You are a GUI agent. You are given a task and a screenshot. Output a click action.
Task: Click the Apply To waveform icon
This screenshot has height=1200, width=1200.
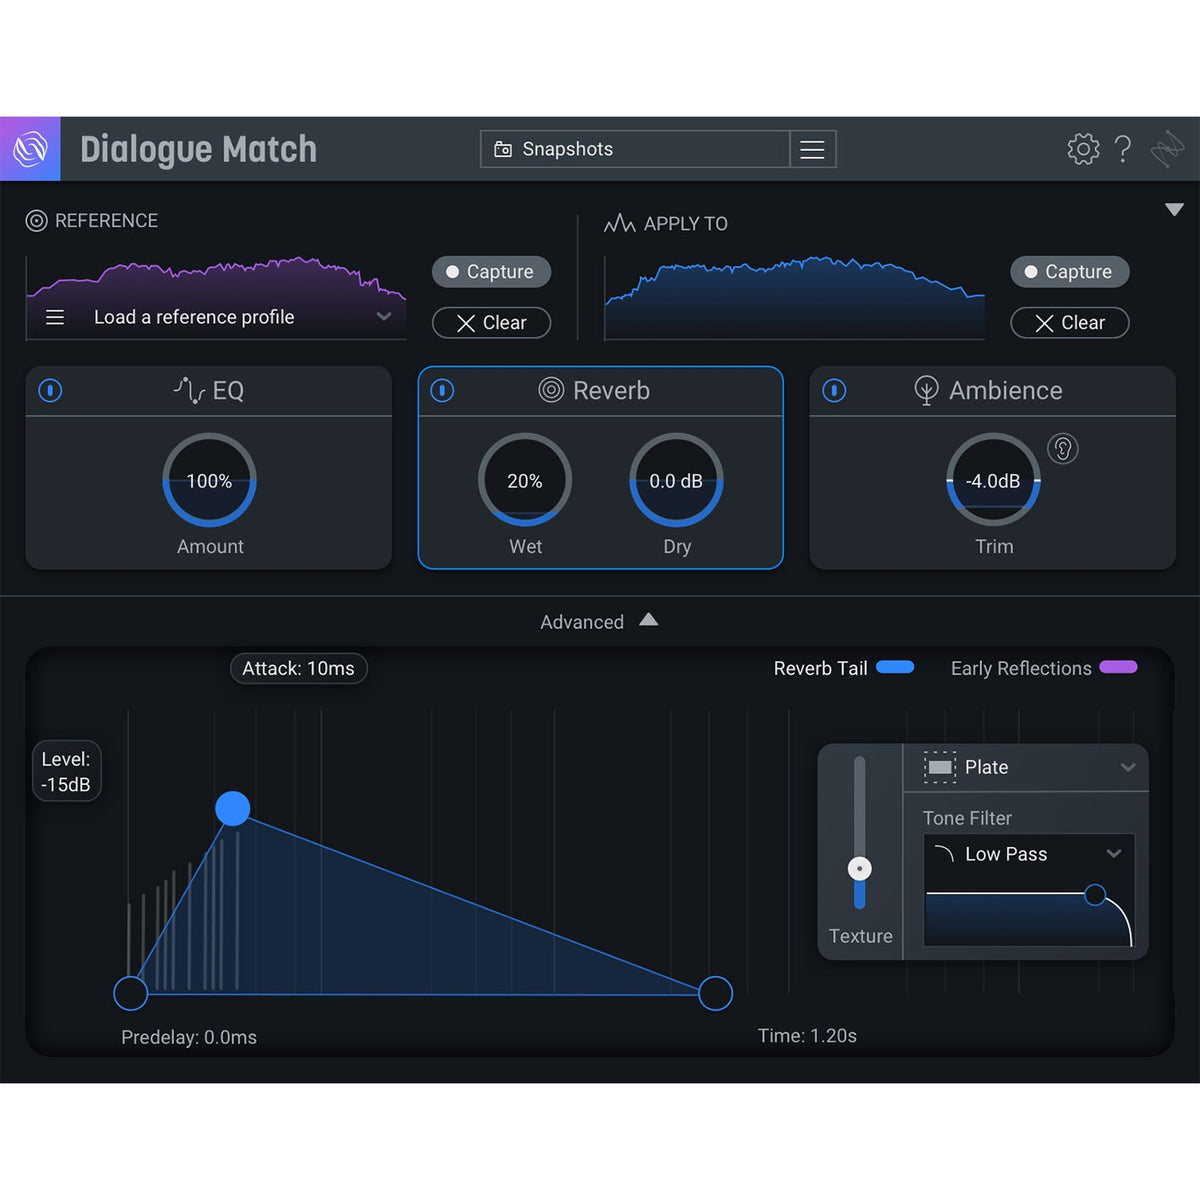(x=619, y=224)
